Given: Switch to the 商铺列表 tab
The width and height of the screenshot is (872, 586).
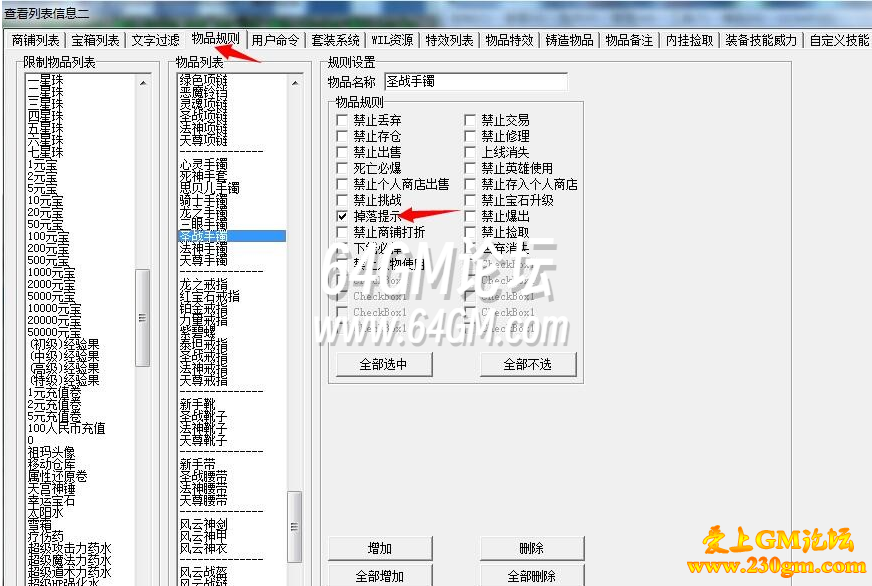Looking at the screenshot, I should (36, 40).
